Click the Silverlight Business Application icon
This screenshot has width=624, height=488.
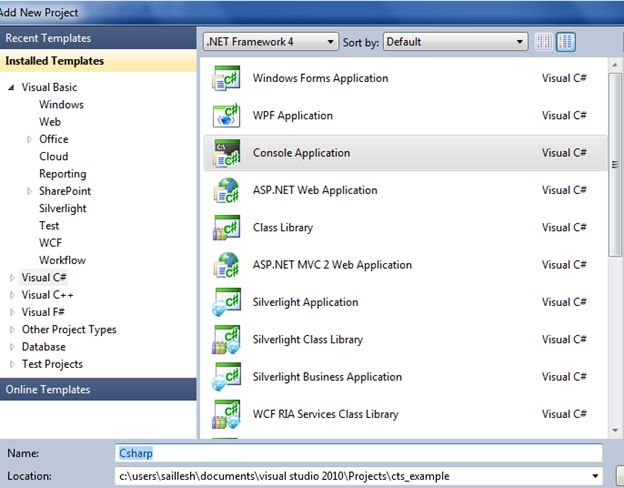[x=226, y=377]
